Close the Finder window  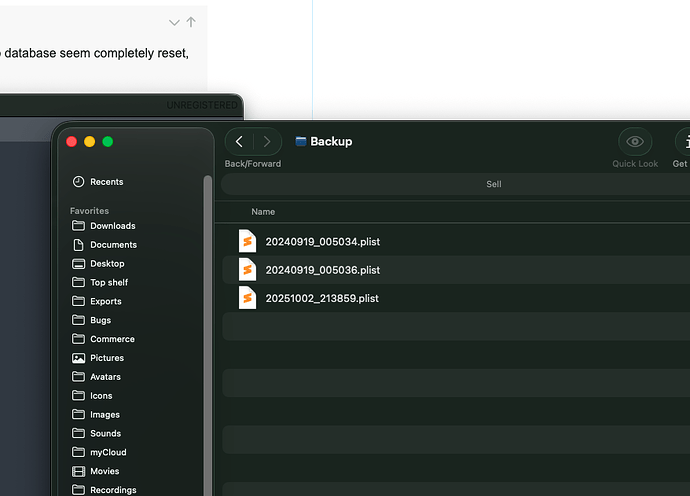[x=72, y=142]
